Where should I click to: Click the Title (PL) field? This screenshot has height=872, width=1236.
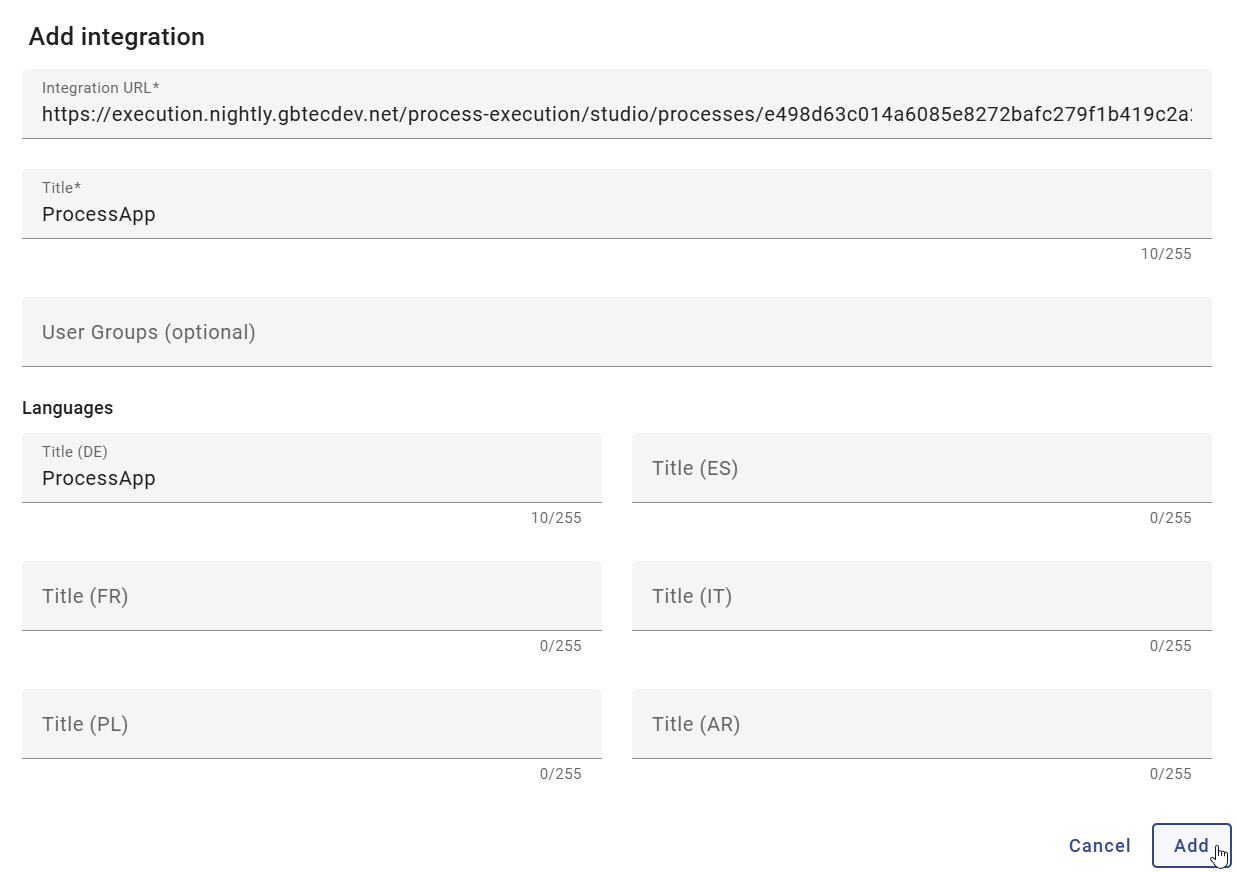click(x=311, y=724)
